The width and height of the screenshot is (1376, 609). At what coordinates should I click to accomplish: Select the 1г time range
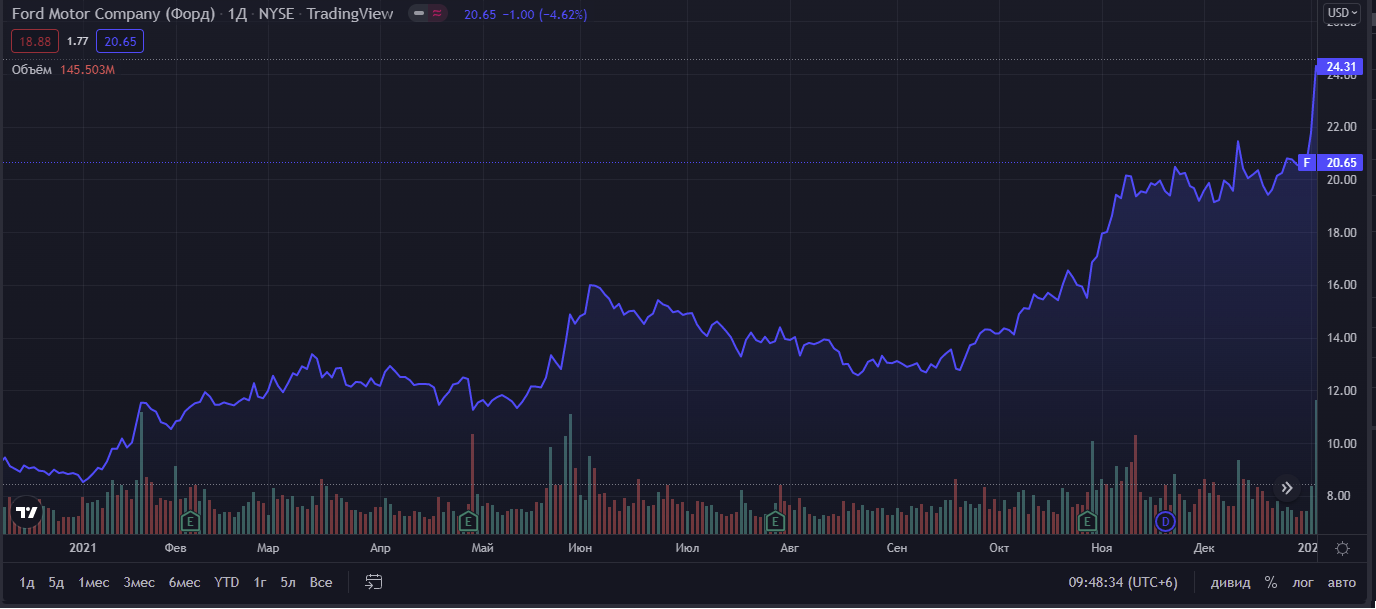(260, 582)
